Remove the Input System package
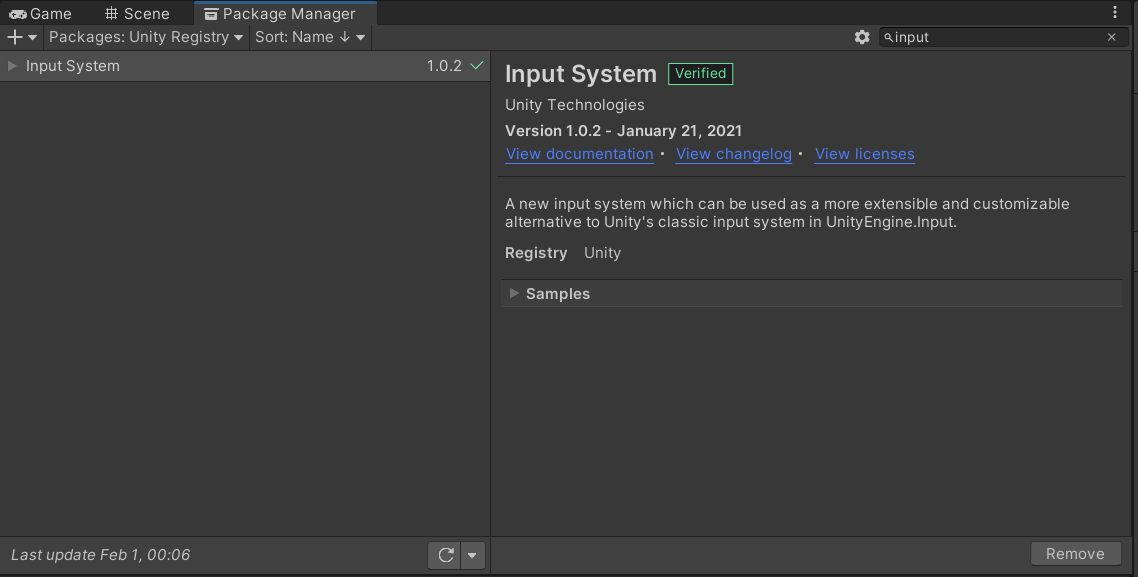The height and width of the screenshot is (577, 1138). point(1075,554)
